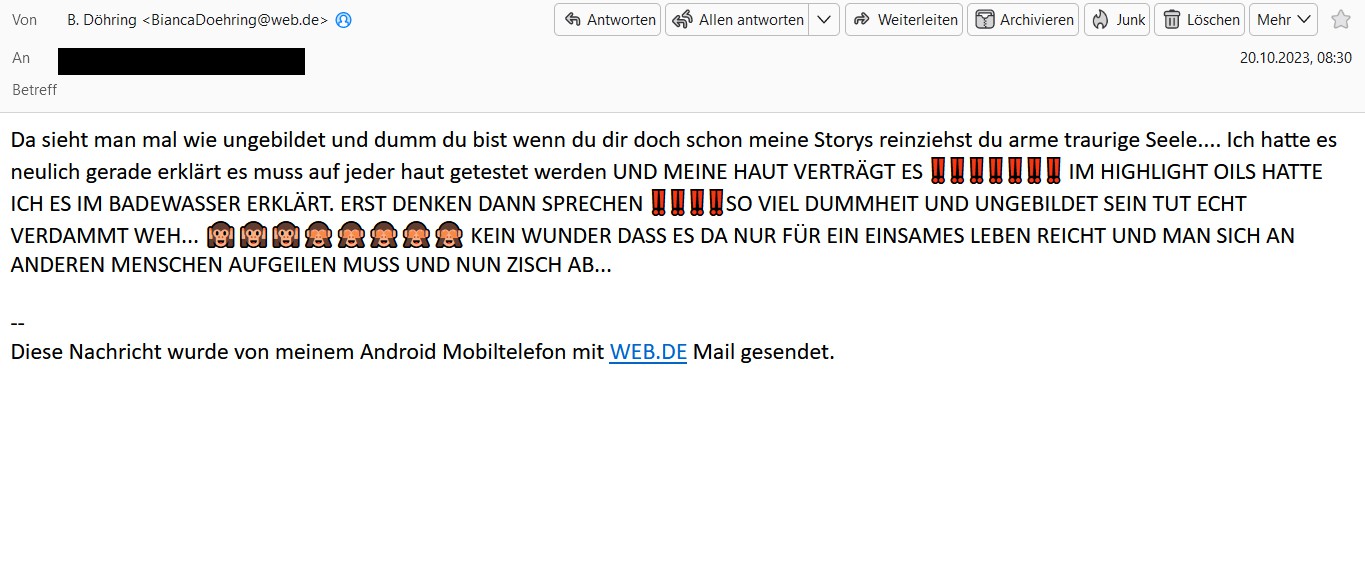This screenshot has height=576, width=1365.
Task: Click the redacted recipient field
Action: click(x=181, y=61)
